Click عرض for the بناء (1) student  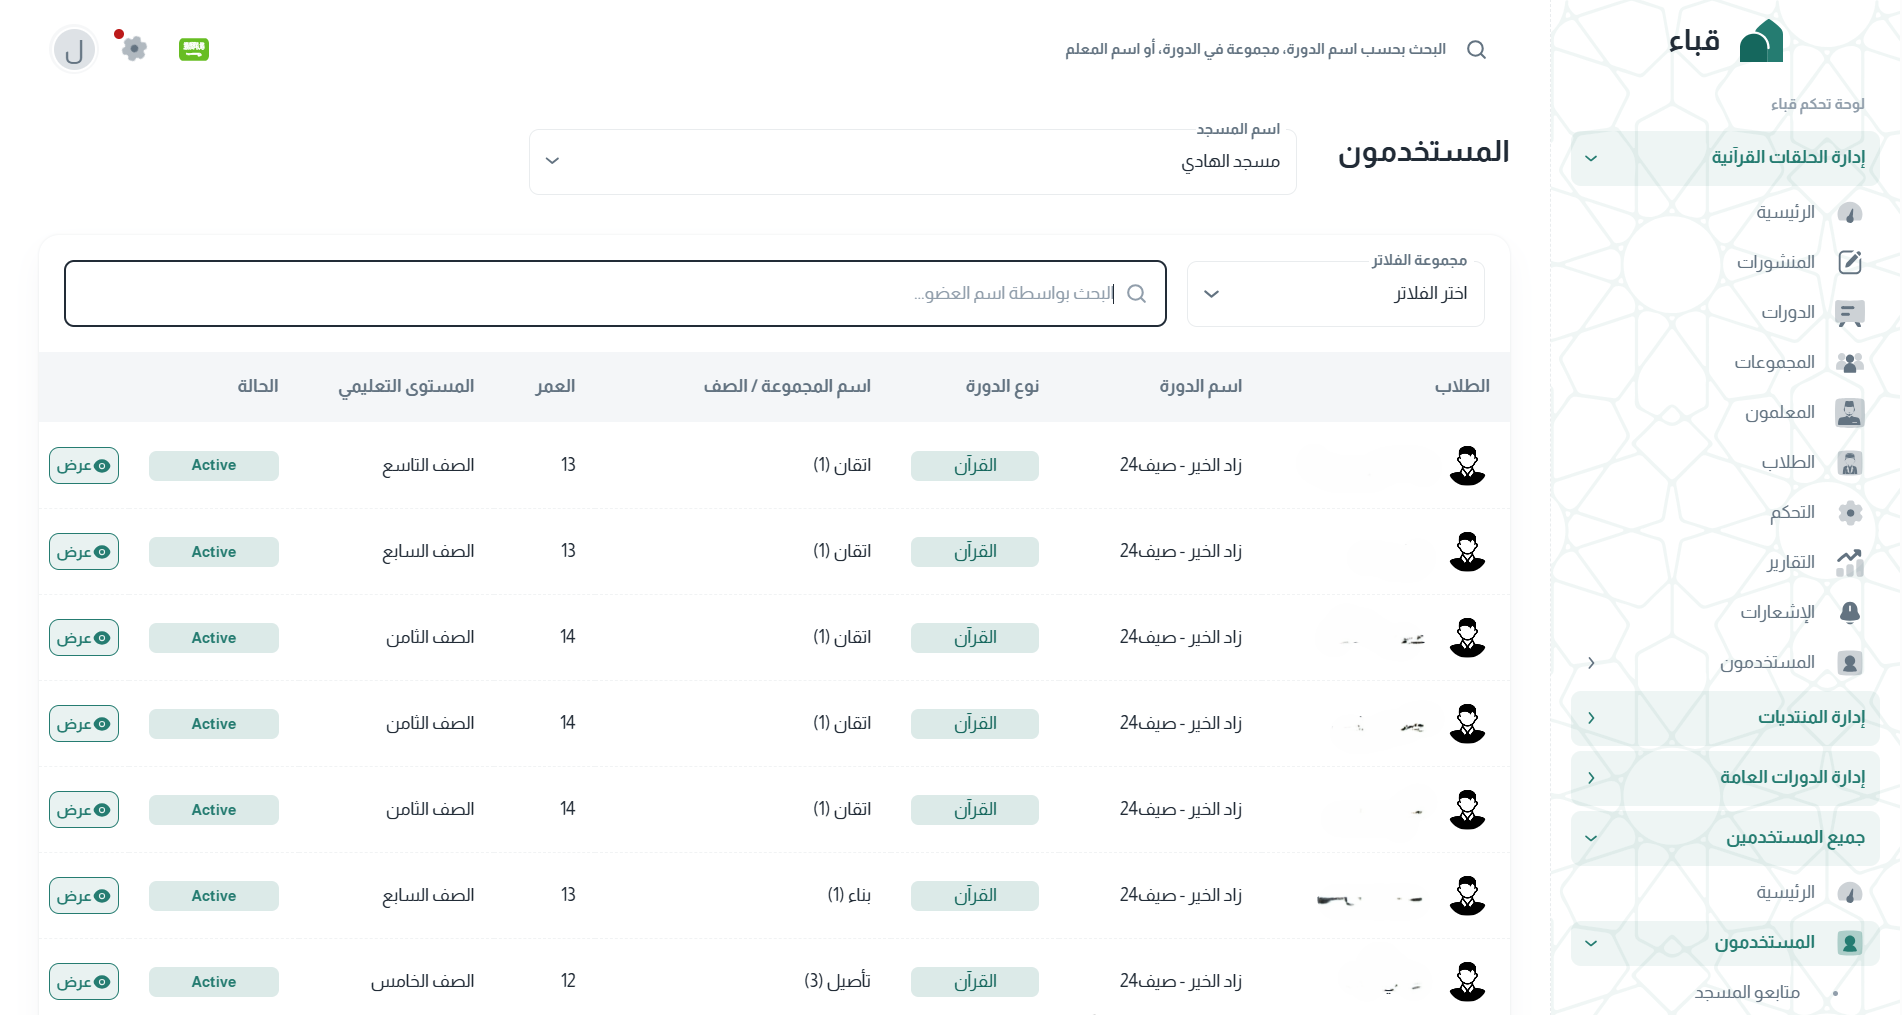pyautogui.click(x=84, y=896)
